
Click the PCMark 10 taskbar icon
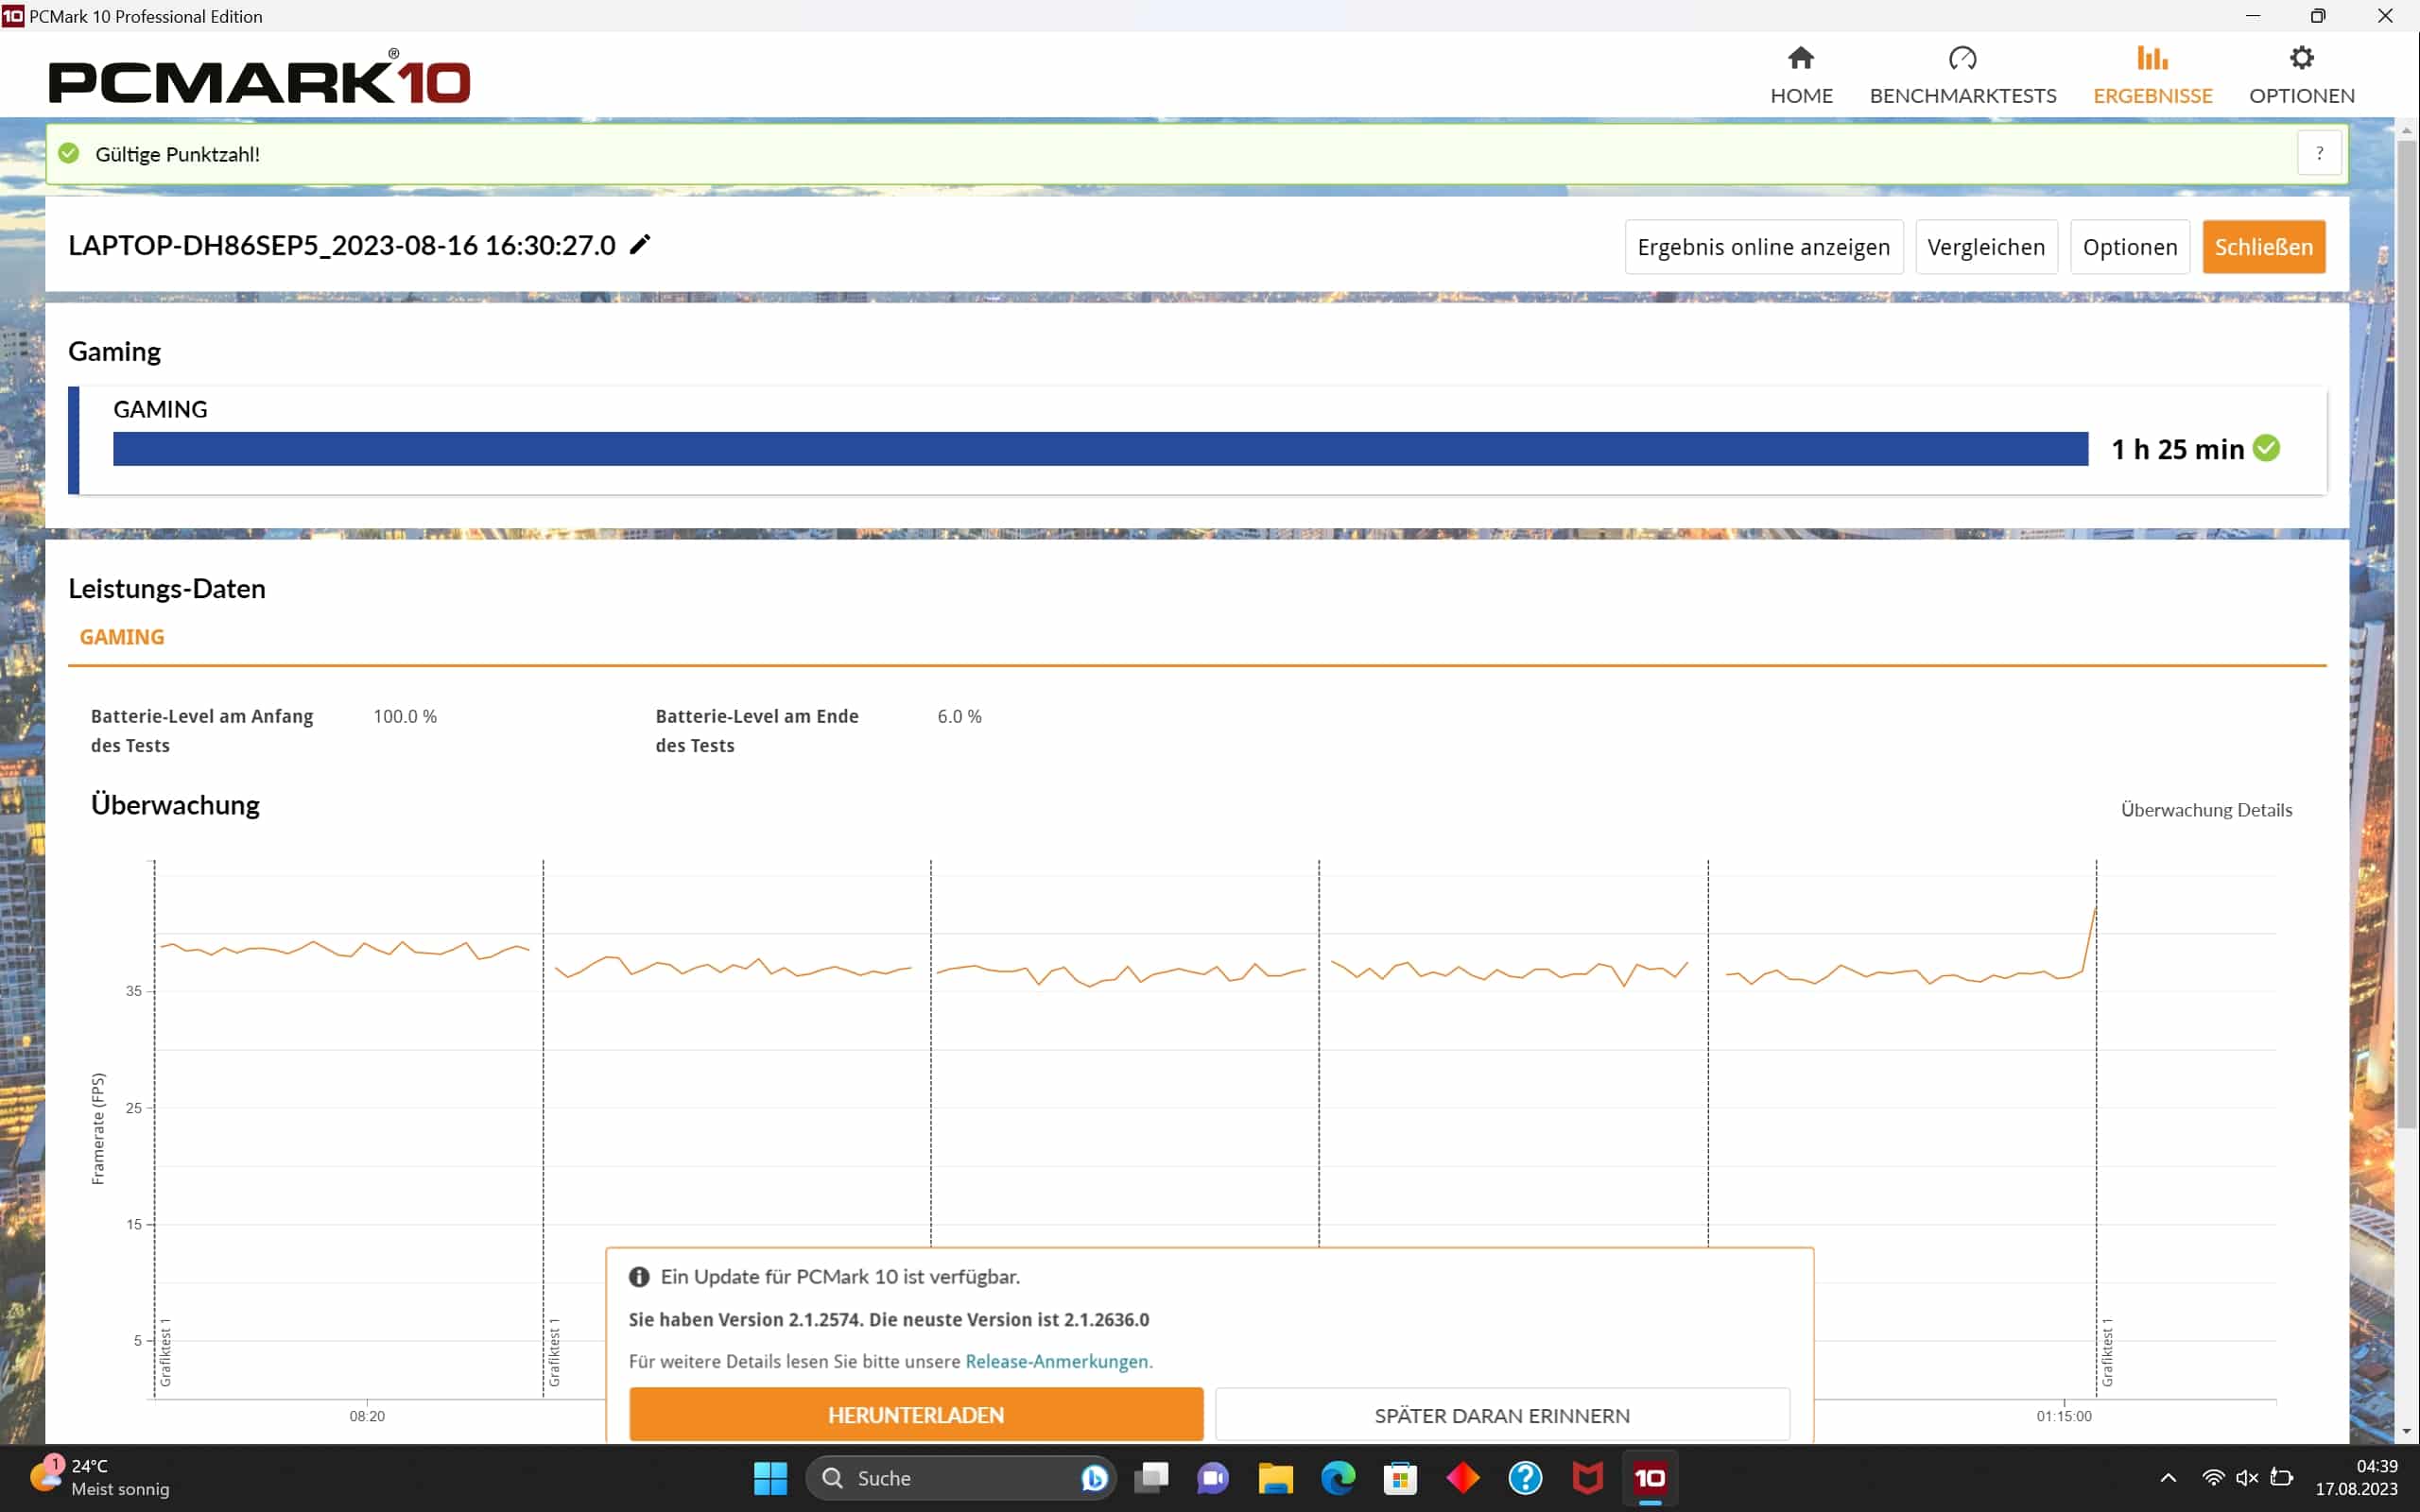[1650, 1477]
